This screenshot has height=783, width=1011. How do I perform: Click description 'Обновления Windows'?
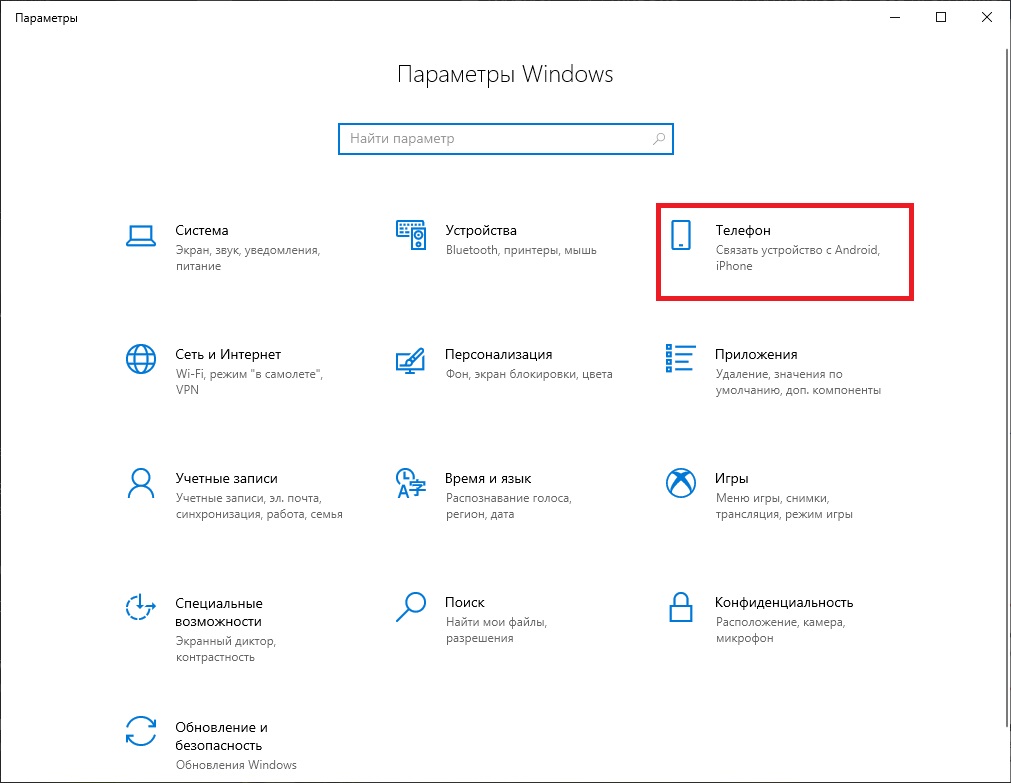(x=236, y=765)
